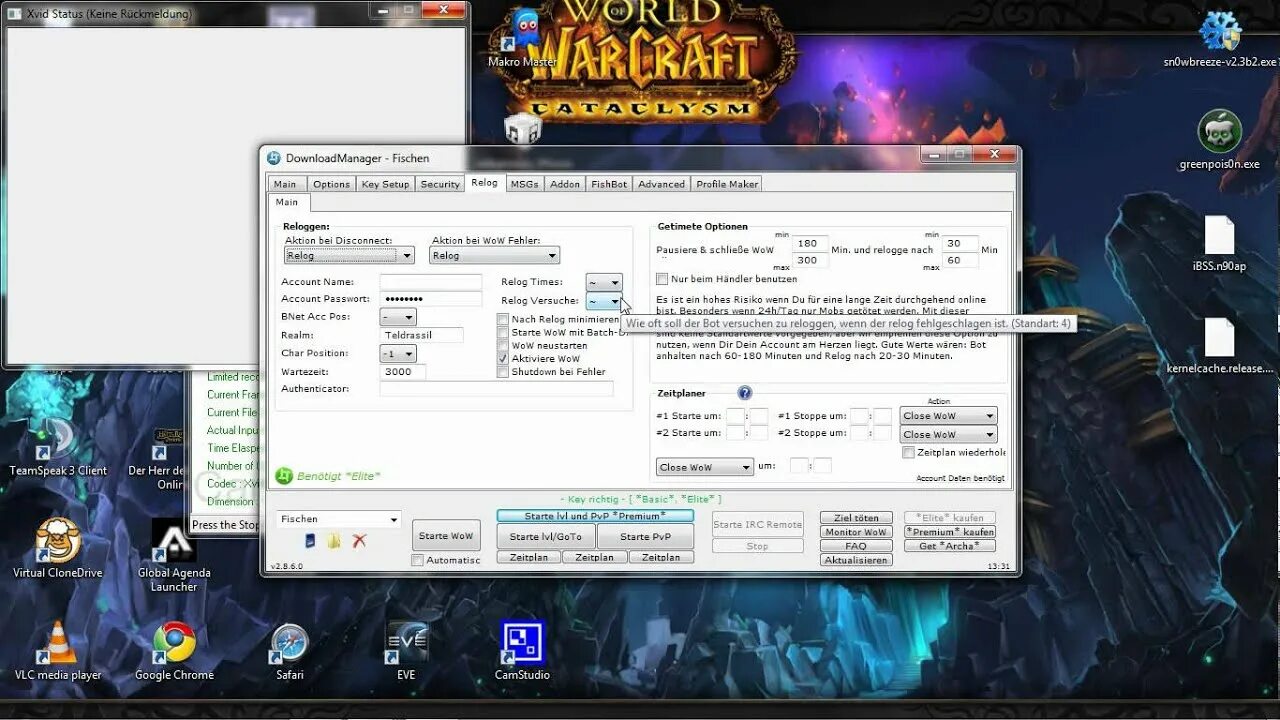Screen dimensions: 1280x720
Task: Open Relog Versuche dropdown
Action: [604, 301]
